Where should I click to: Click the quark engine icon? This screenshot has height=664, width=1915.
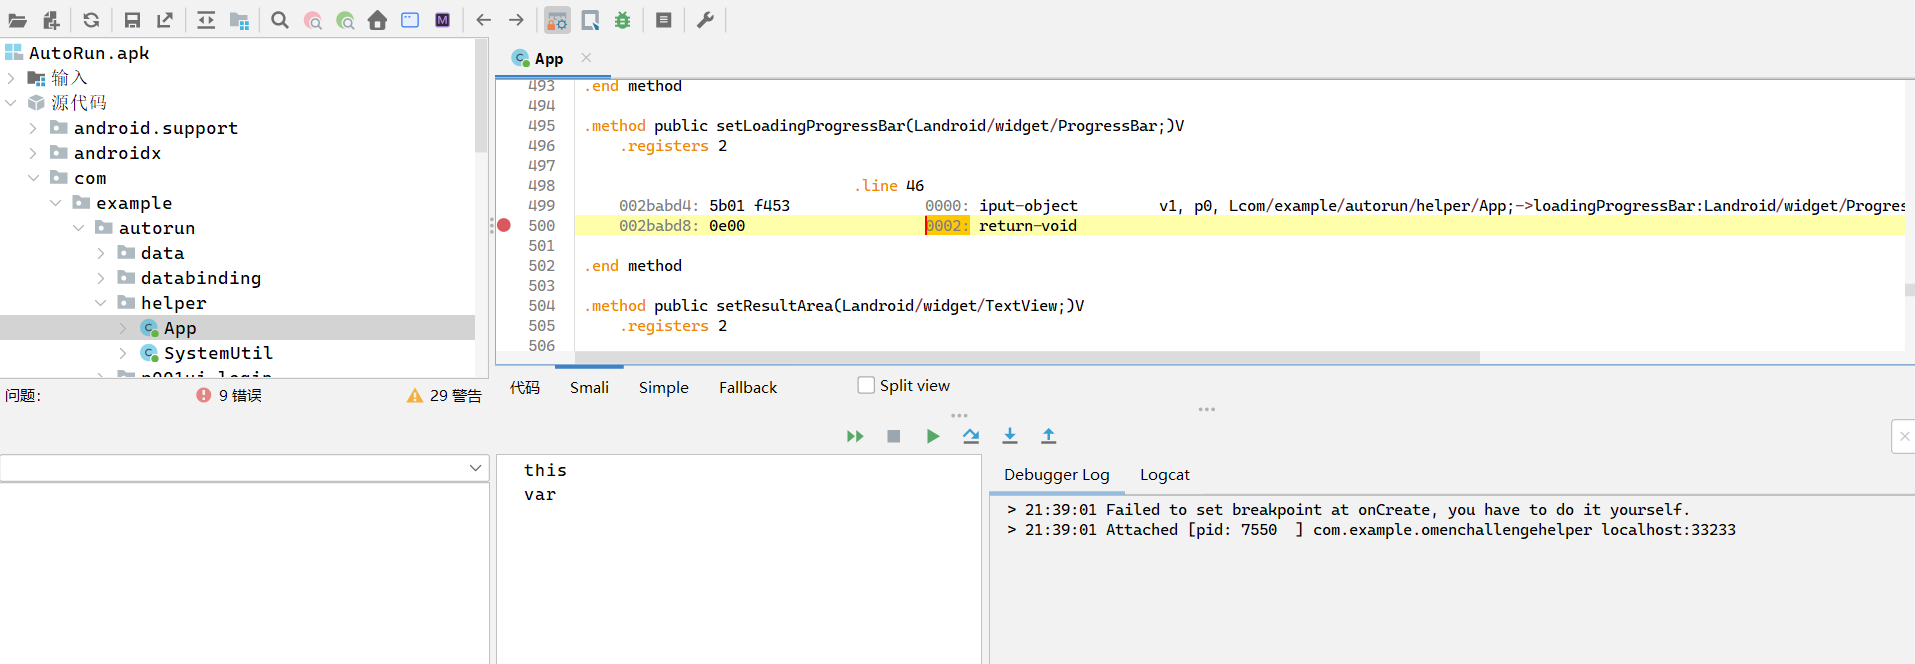pos(591,20)
